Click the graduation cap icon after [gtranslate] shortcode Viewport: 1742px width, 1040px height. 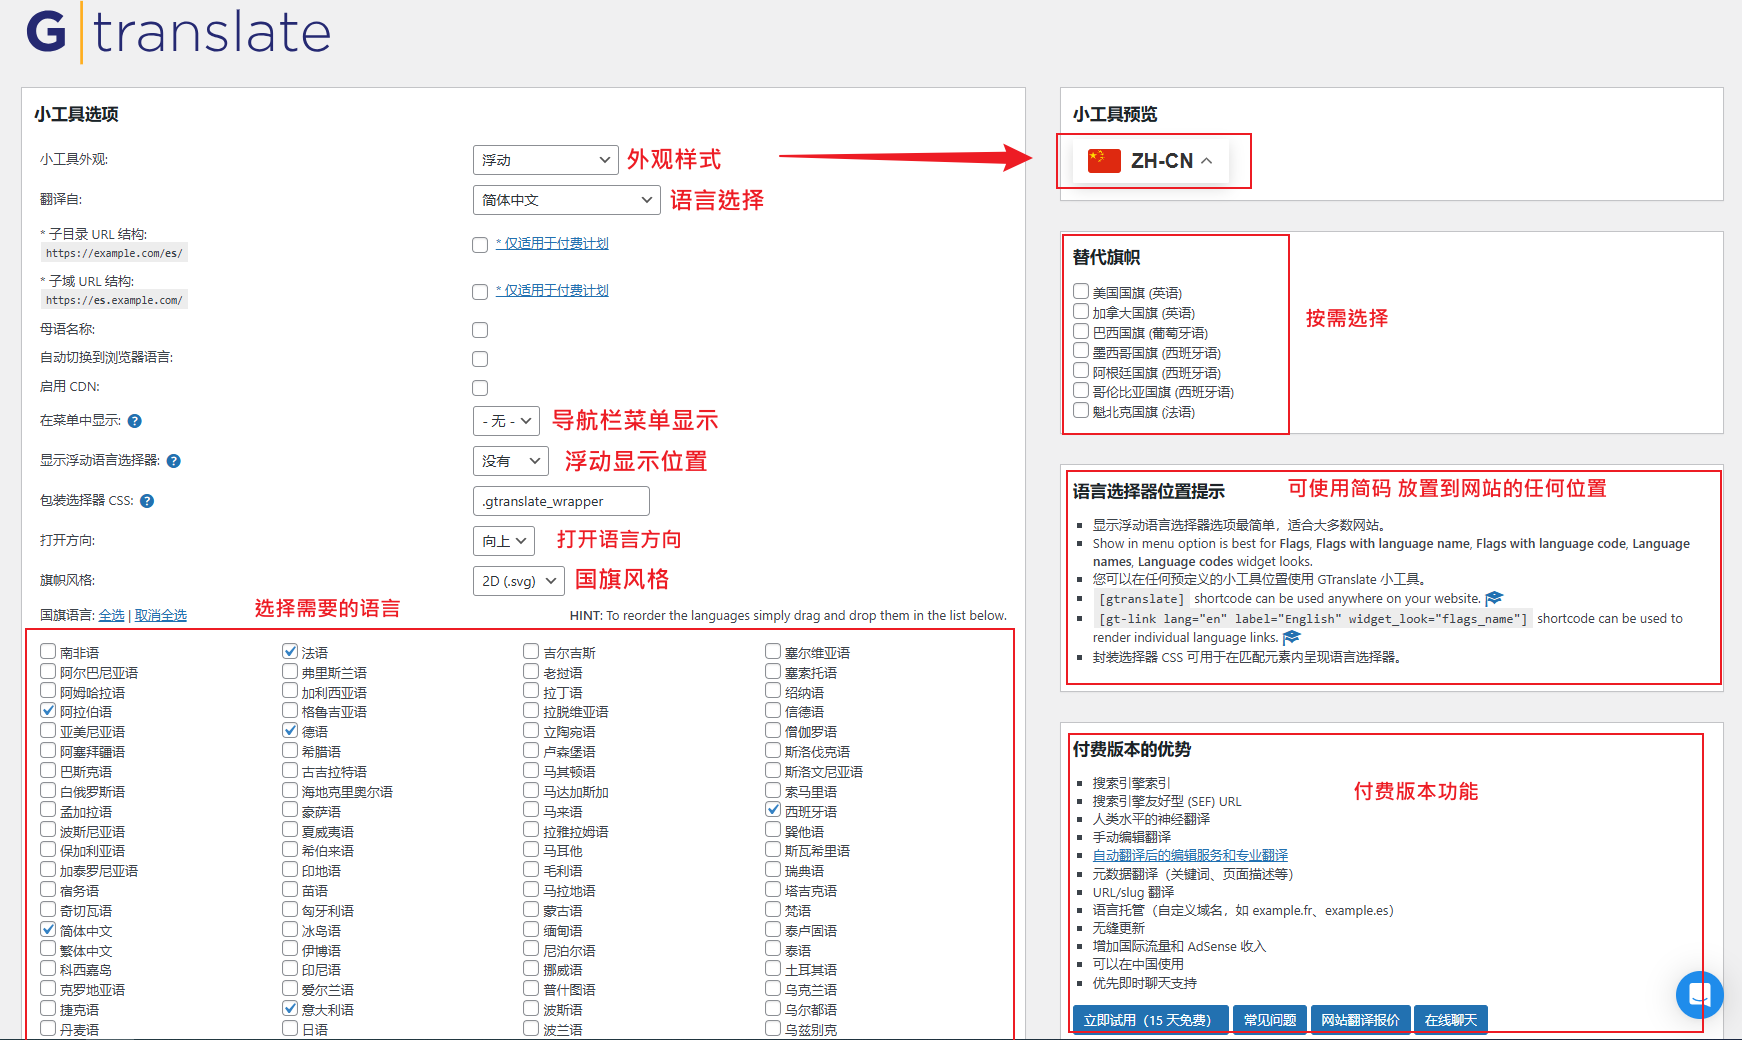click(x=1494, y=599)
